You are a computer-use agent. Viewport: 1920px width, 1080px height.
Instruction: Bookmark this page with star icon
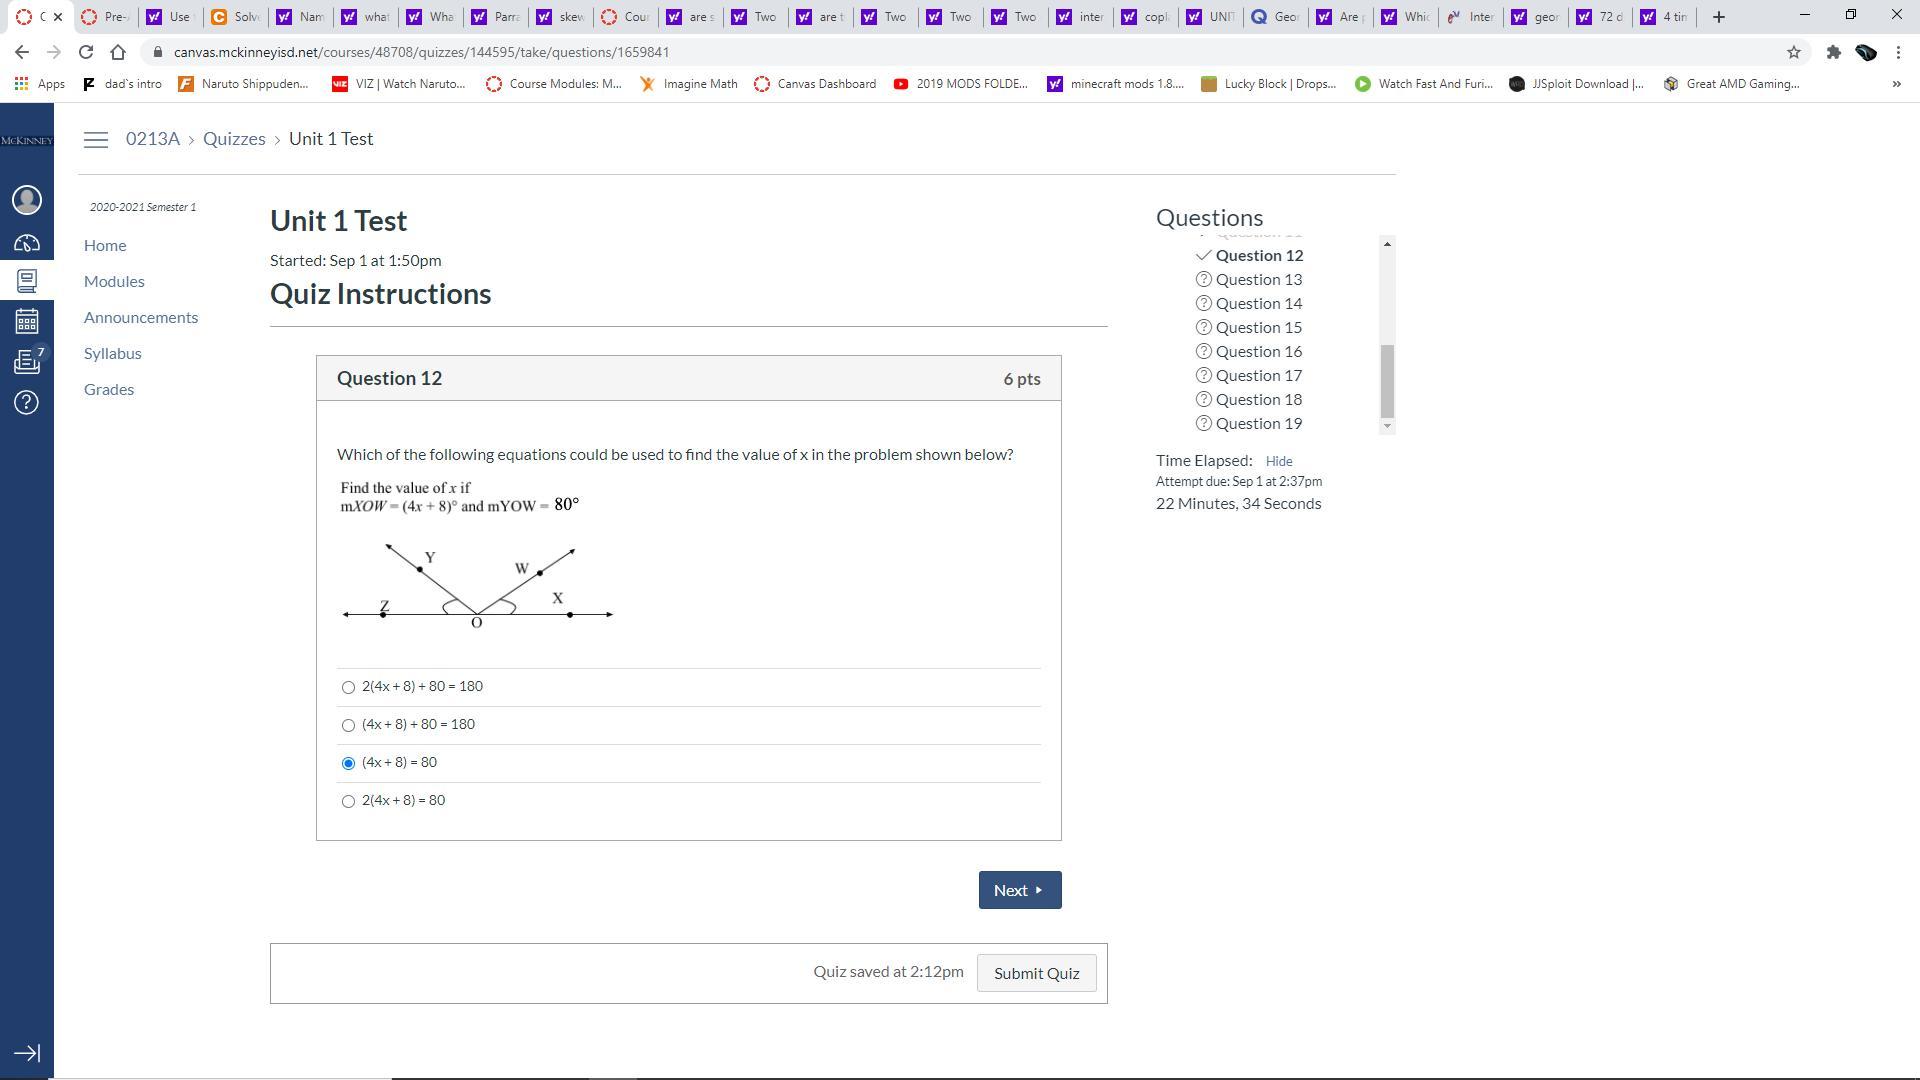pos(1793,52)
